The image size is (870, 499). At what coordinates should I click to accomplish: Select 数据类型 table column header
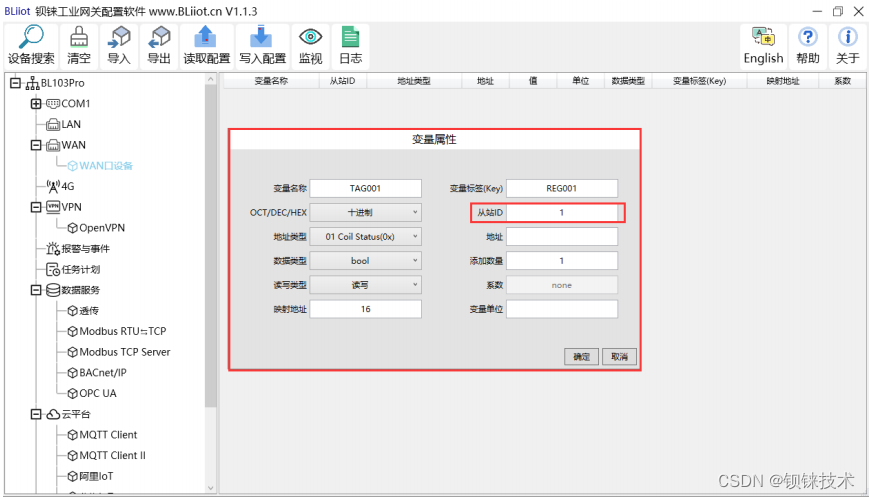(x=628, y=81)
